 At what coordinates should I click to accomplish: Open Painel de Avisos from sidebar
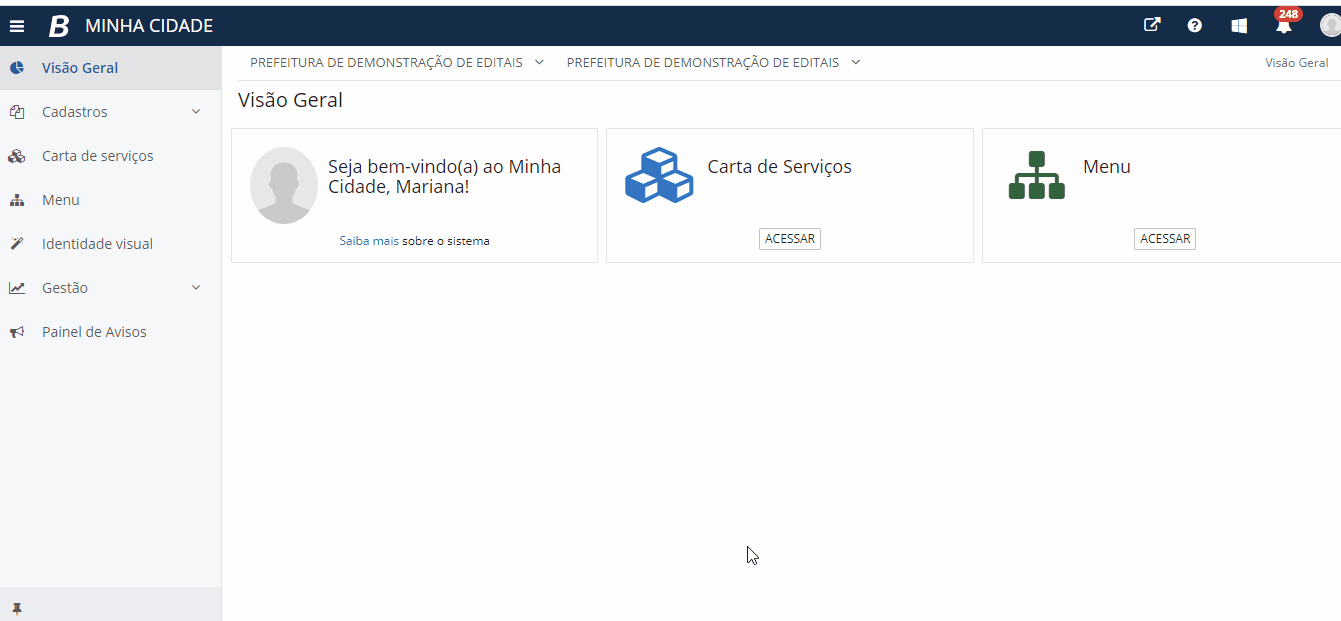click(95, 331)
